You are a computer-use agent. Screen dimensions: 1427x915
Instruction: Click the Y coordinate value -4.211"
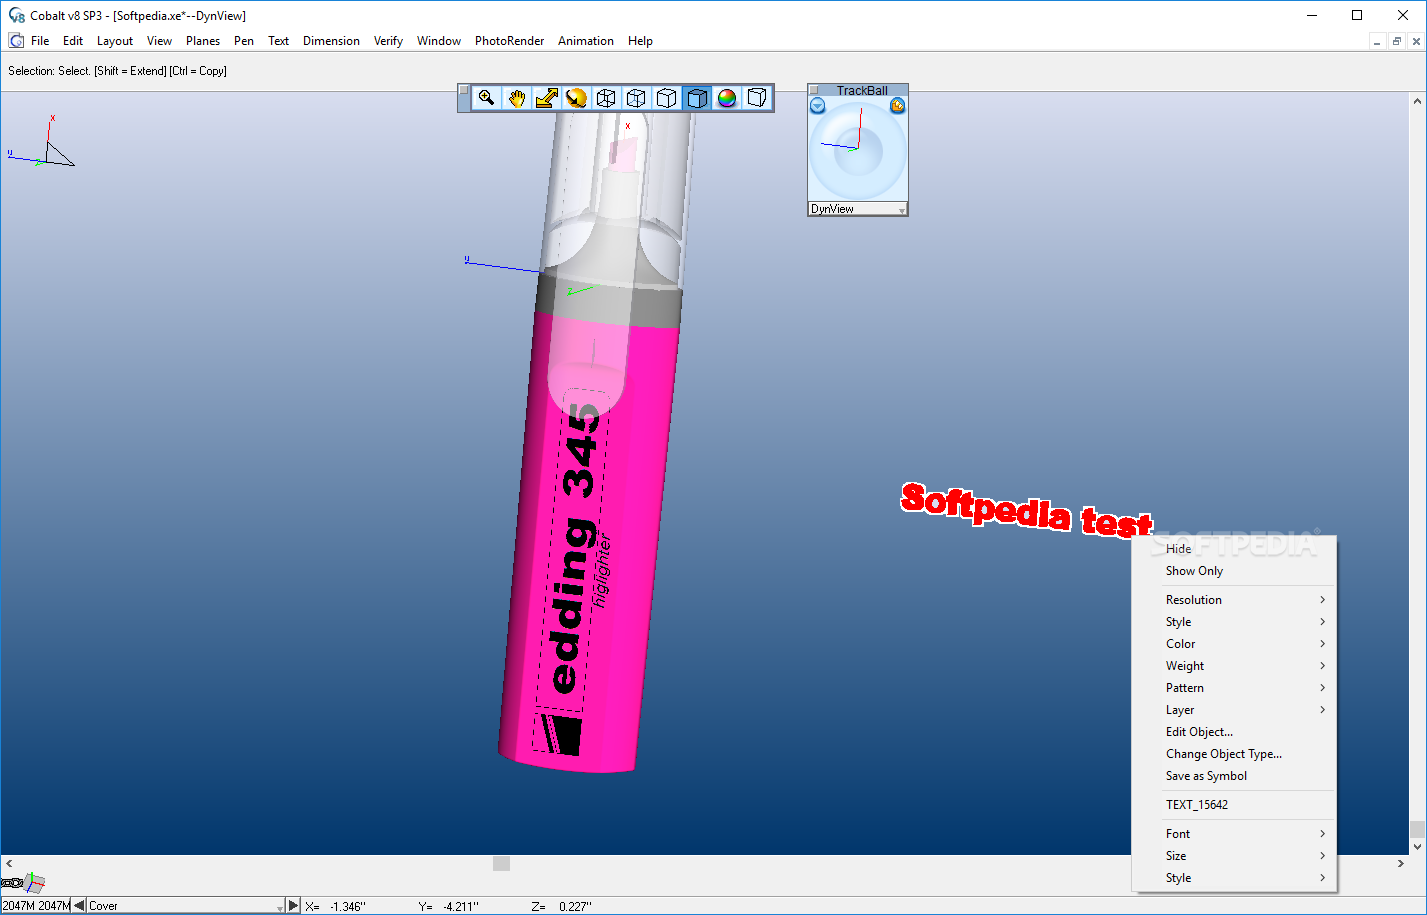coord(461,907)
